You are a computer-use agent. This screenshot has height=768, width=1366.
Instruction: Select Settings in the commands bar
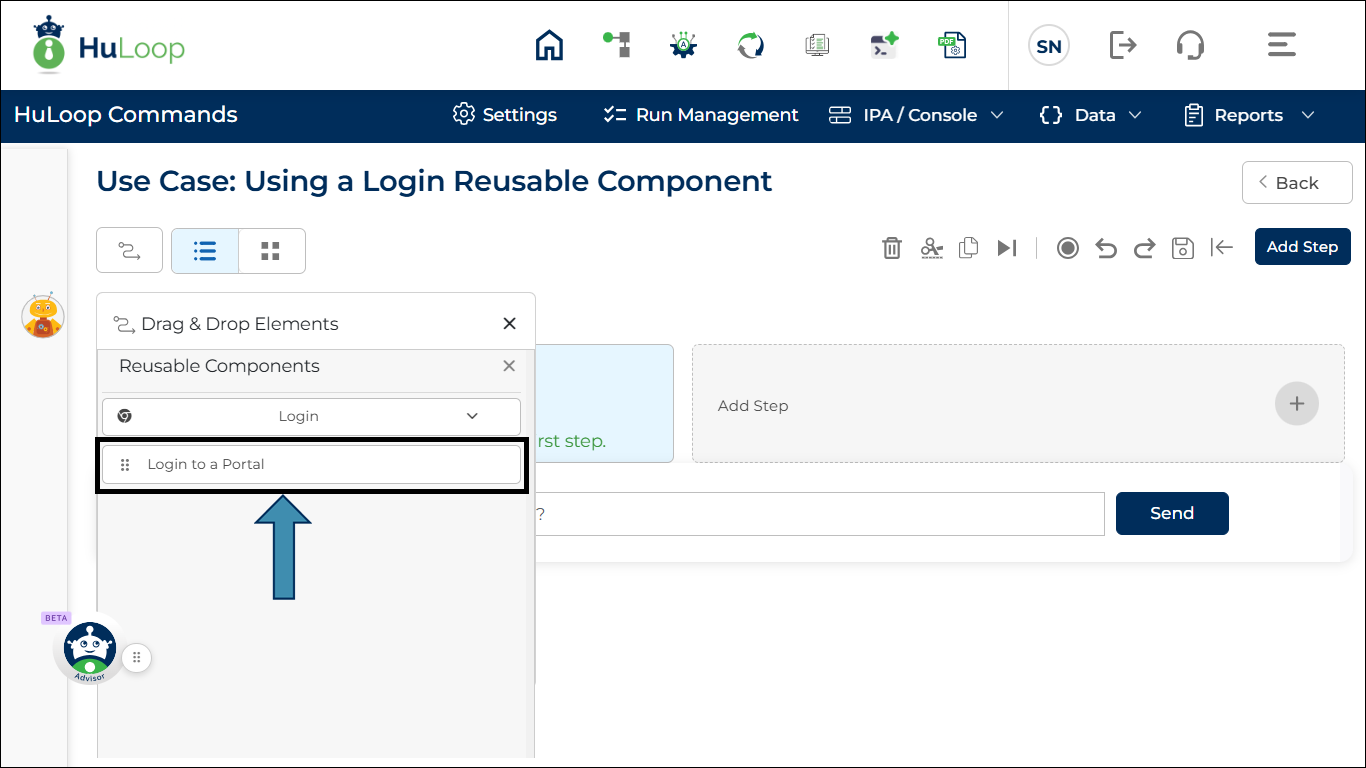coord(504,115)
